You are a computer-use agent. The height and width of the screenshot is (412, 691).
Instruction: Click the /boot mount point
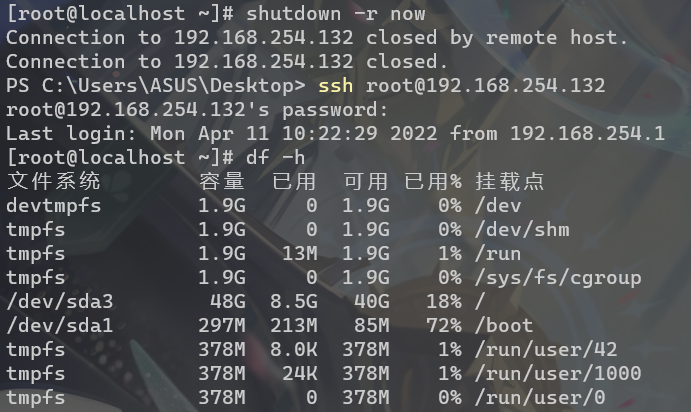[x=504, y=326]
